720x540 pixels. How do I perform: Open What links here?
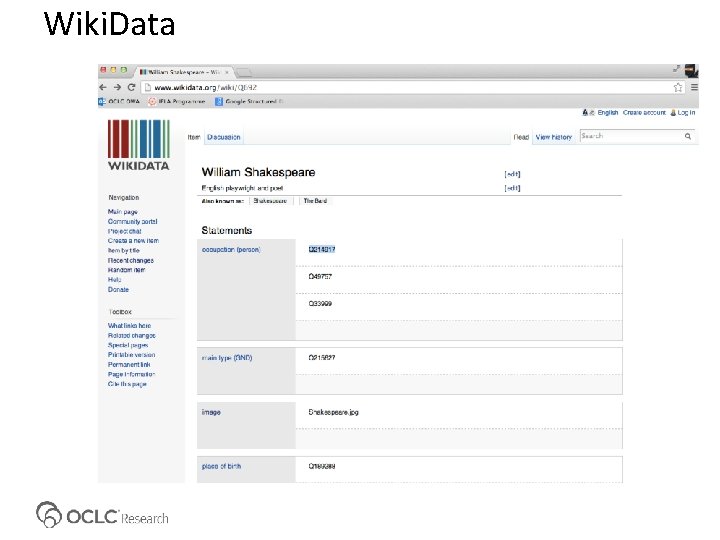click(x=129, y=326)
